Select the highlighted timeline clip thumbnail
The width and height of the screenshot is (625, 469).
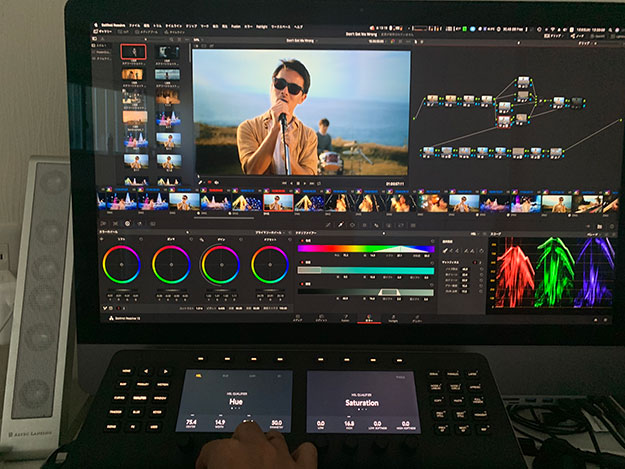tap(277, 202)
